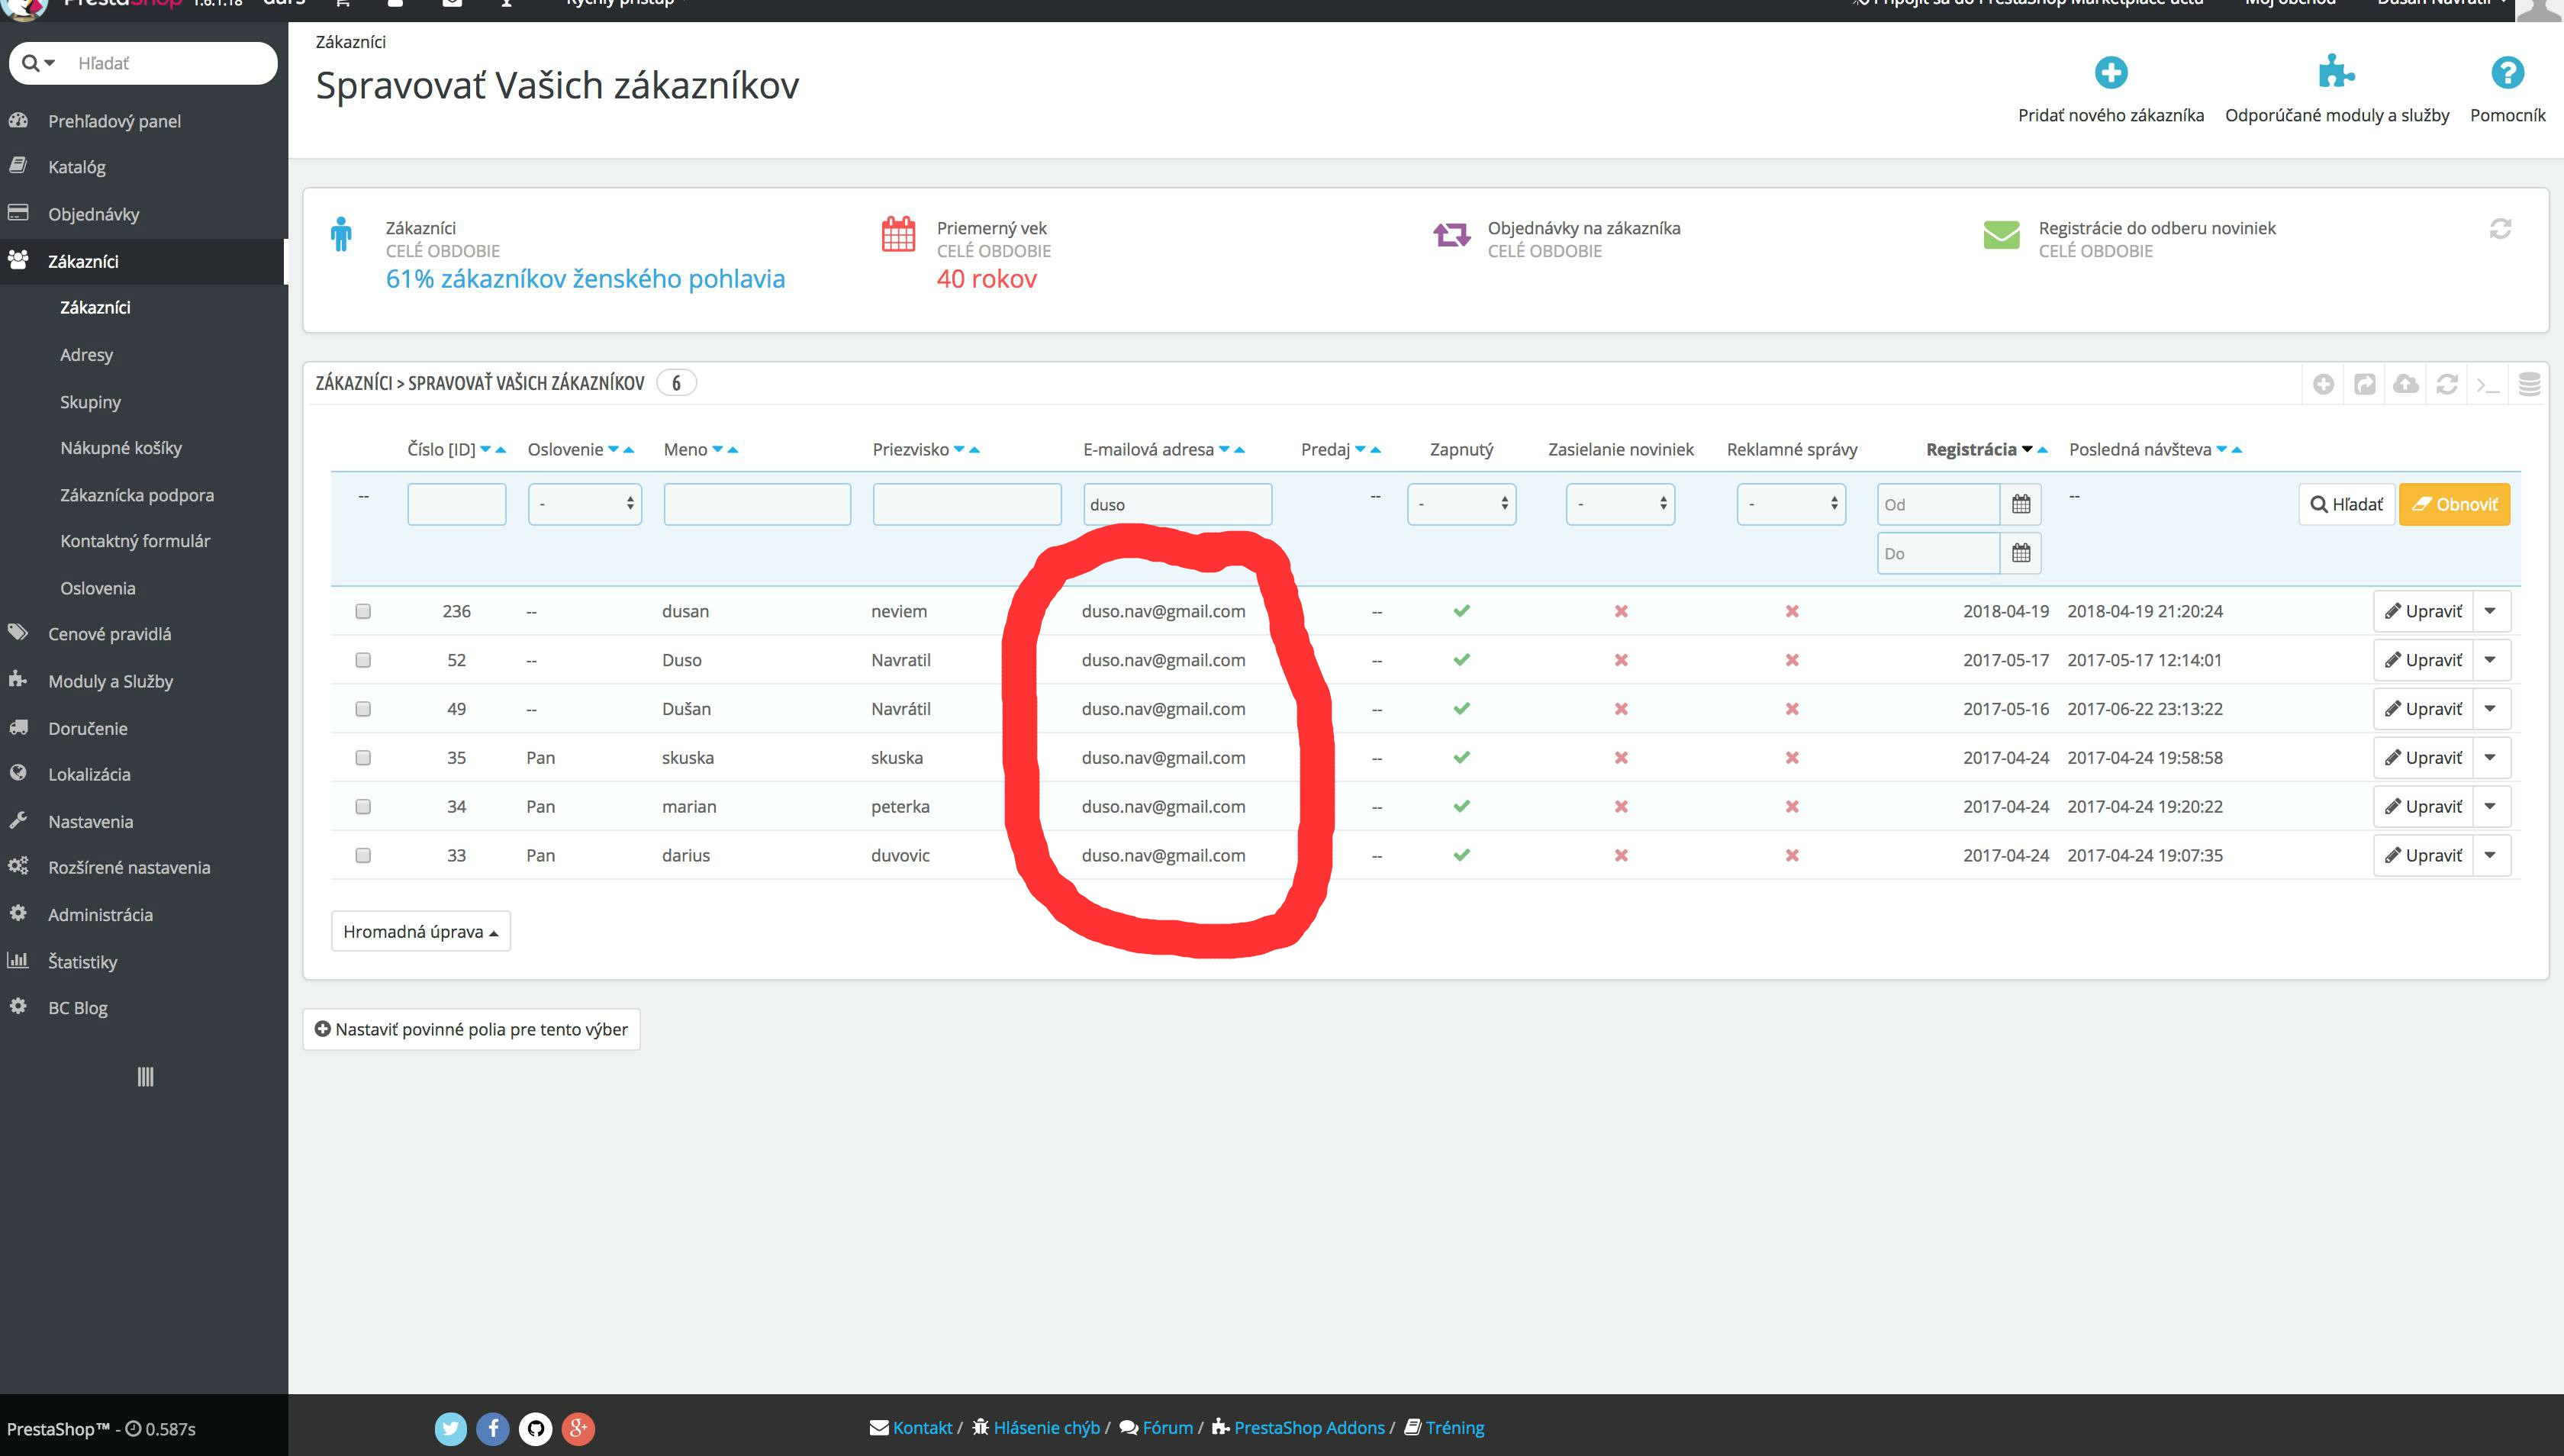Click the cloud import icon in table toolbar

[2406, 384]
